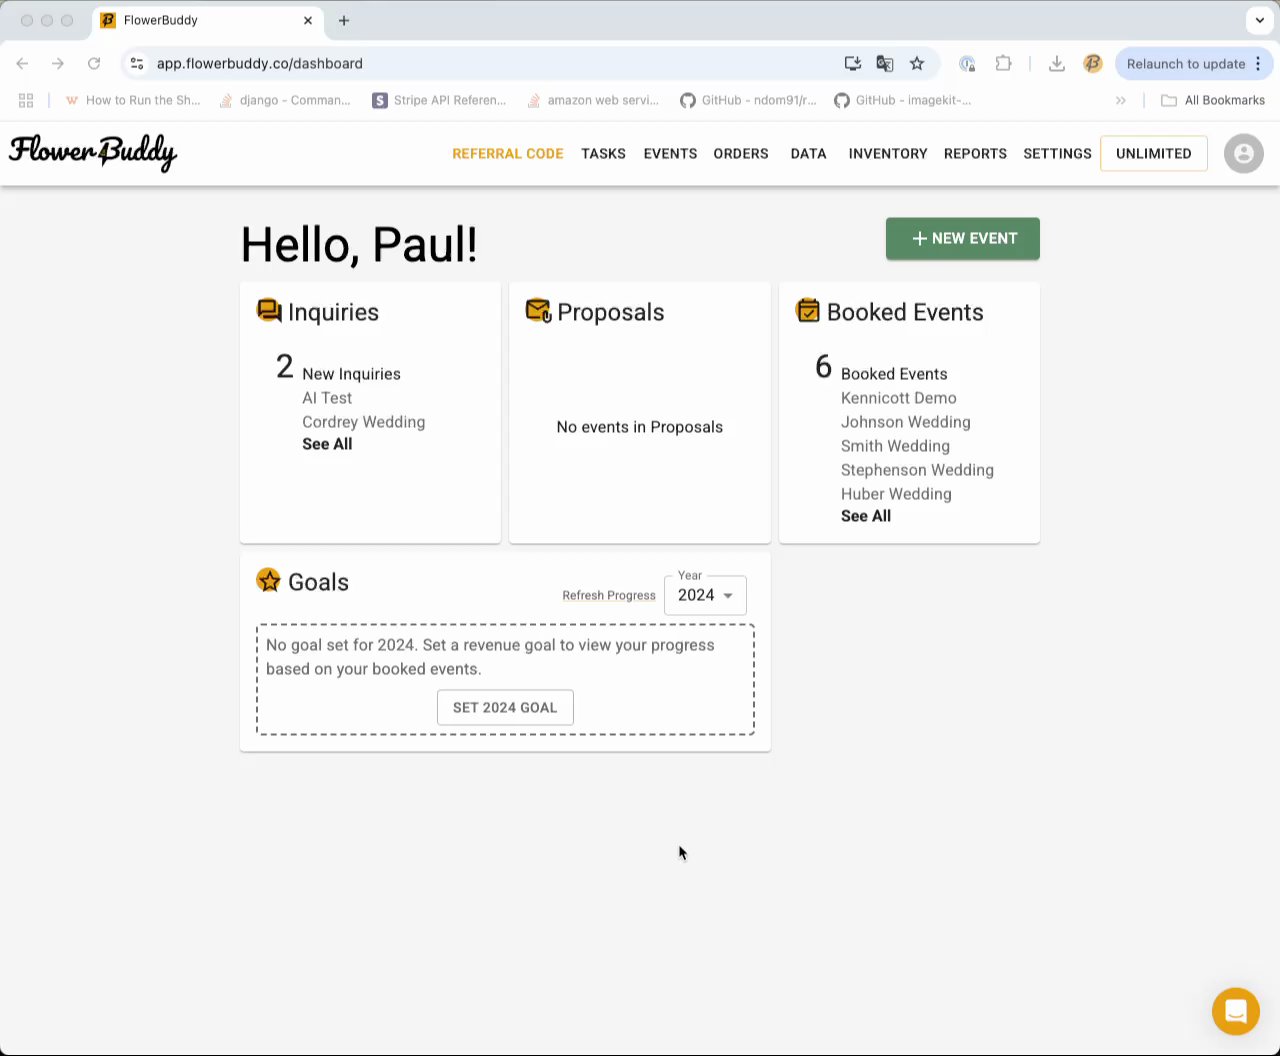Open the DATA menu

808,153
